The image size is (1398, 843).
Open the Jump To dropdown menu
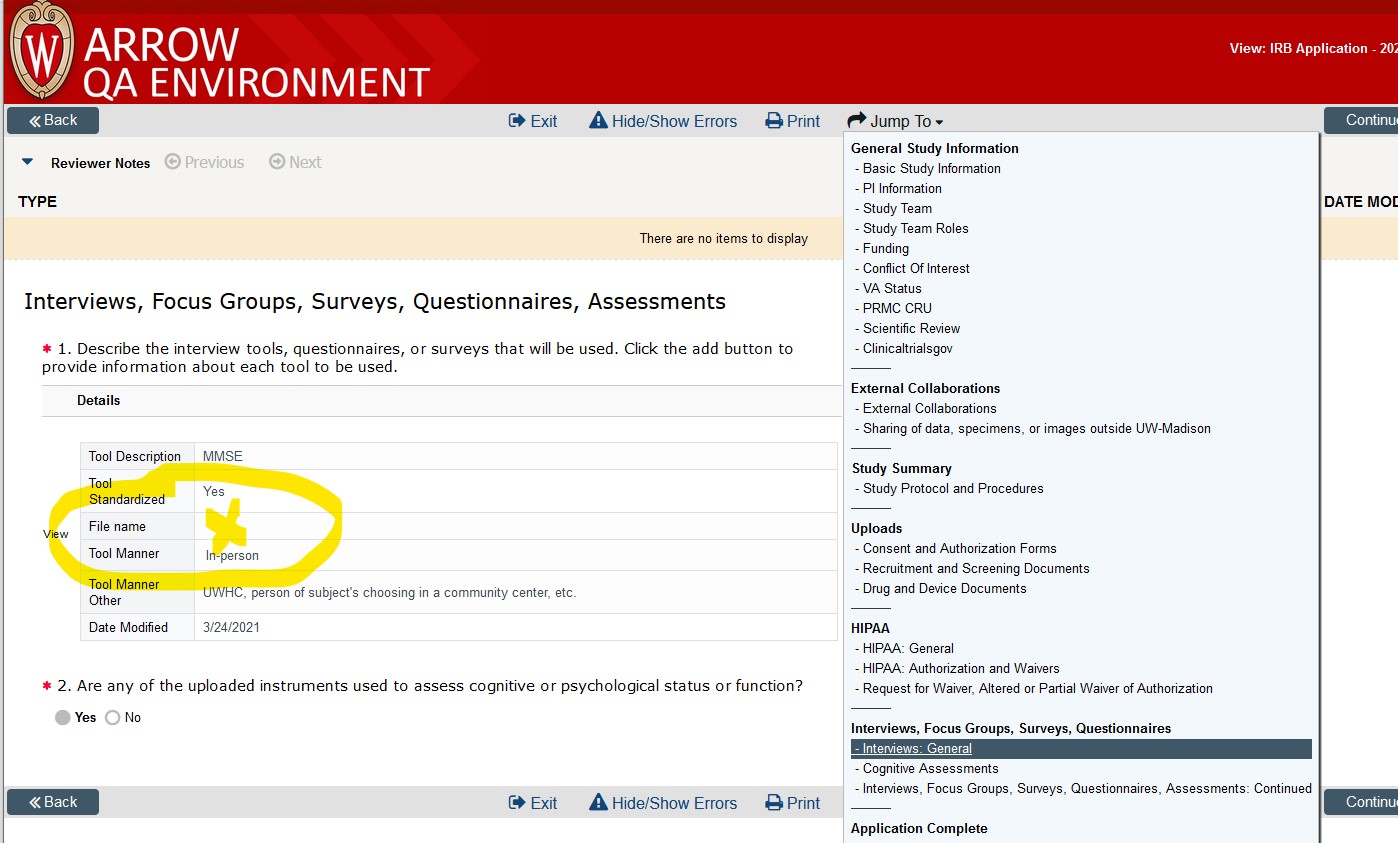[895, 121]
